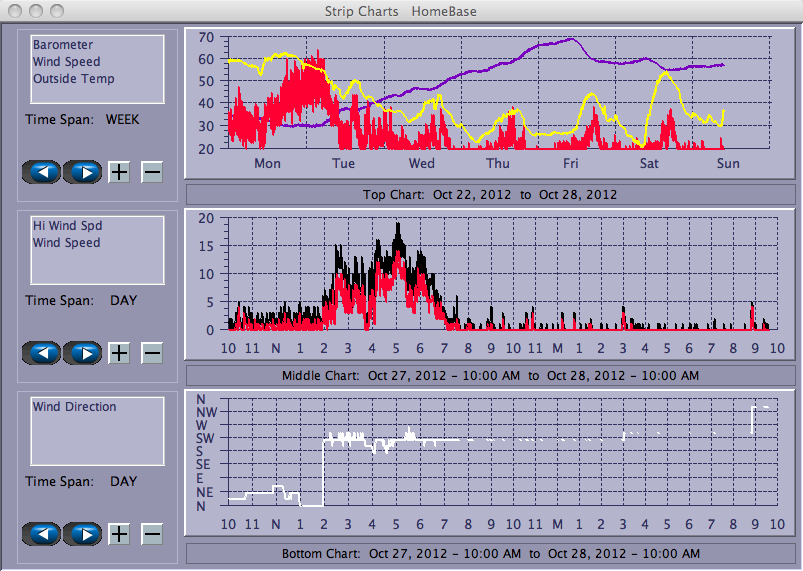The width and height of the screenshot is (803, 571).
Task: Pick Wind Speed in the middle chart list
Action: [66, 243]
